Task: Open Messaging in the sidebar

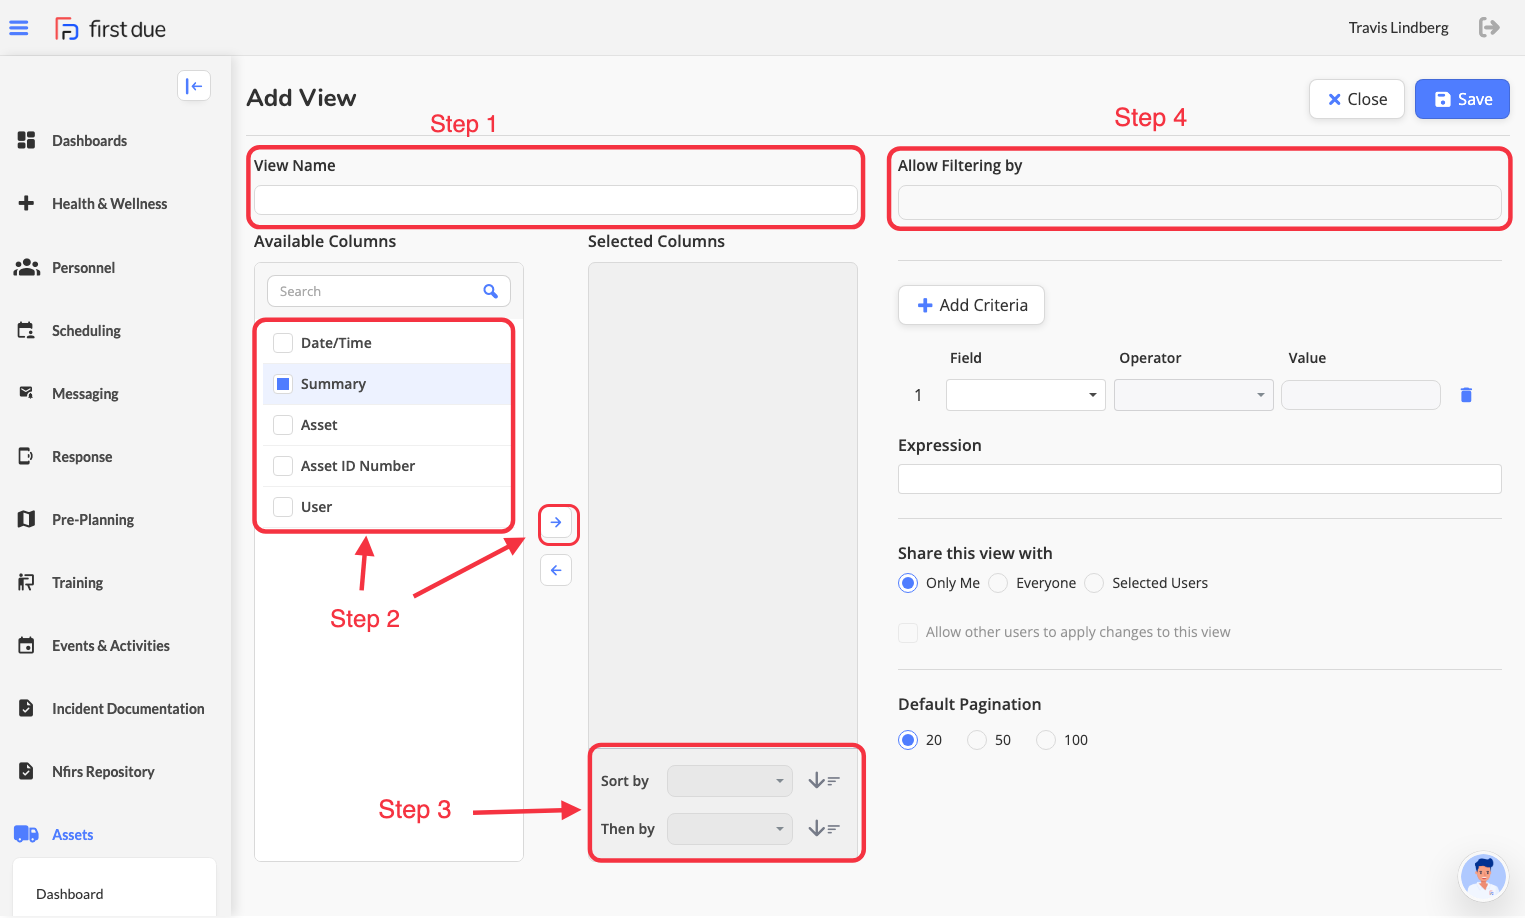Action: (85, 394)
